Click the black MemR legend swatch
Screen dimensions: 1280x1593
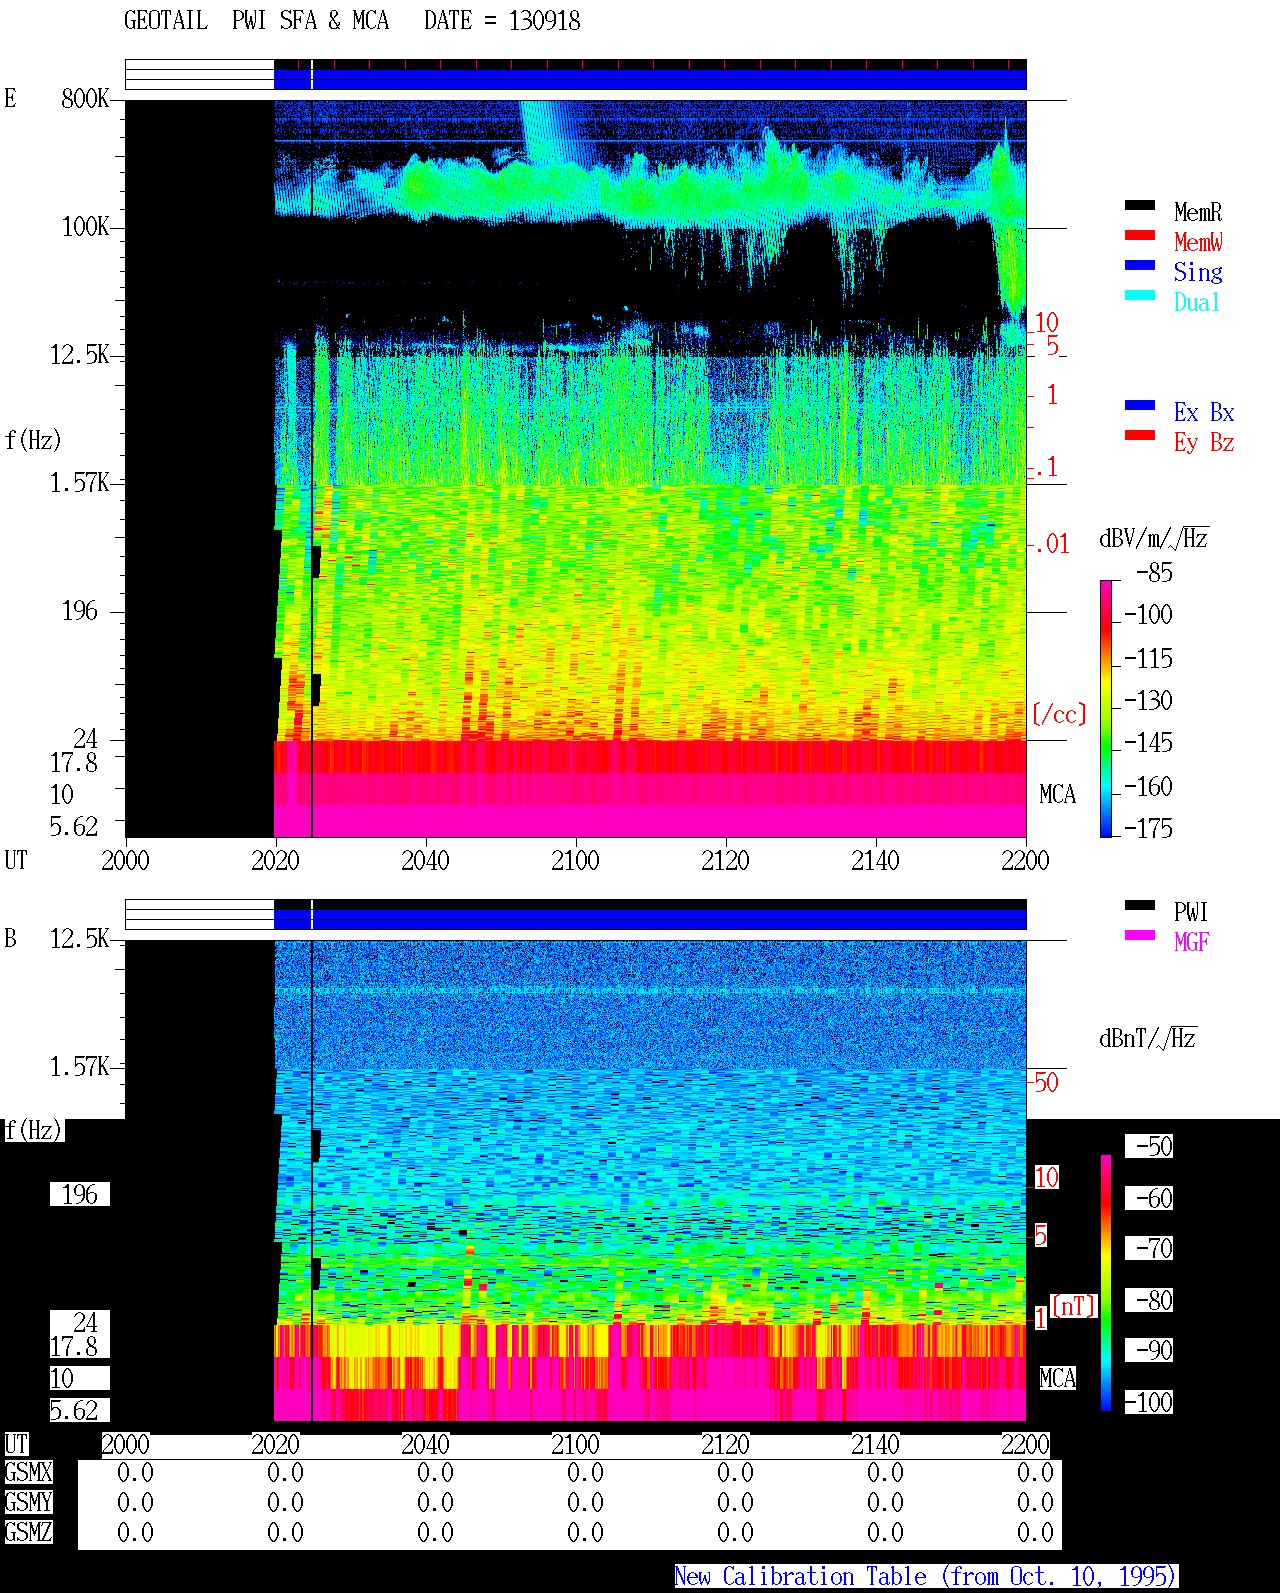[x=1140, y=205]
